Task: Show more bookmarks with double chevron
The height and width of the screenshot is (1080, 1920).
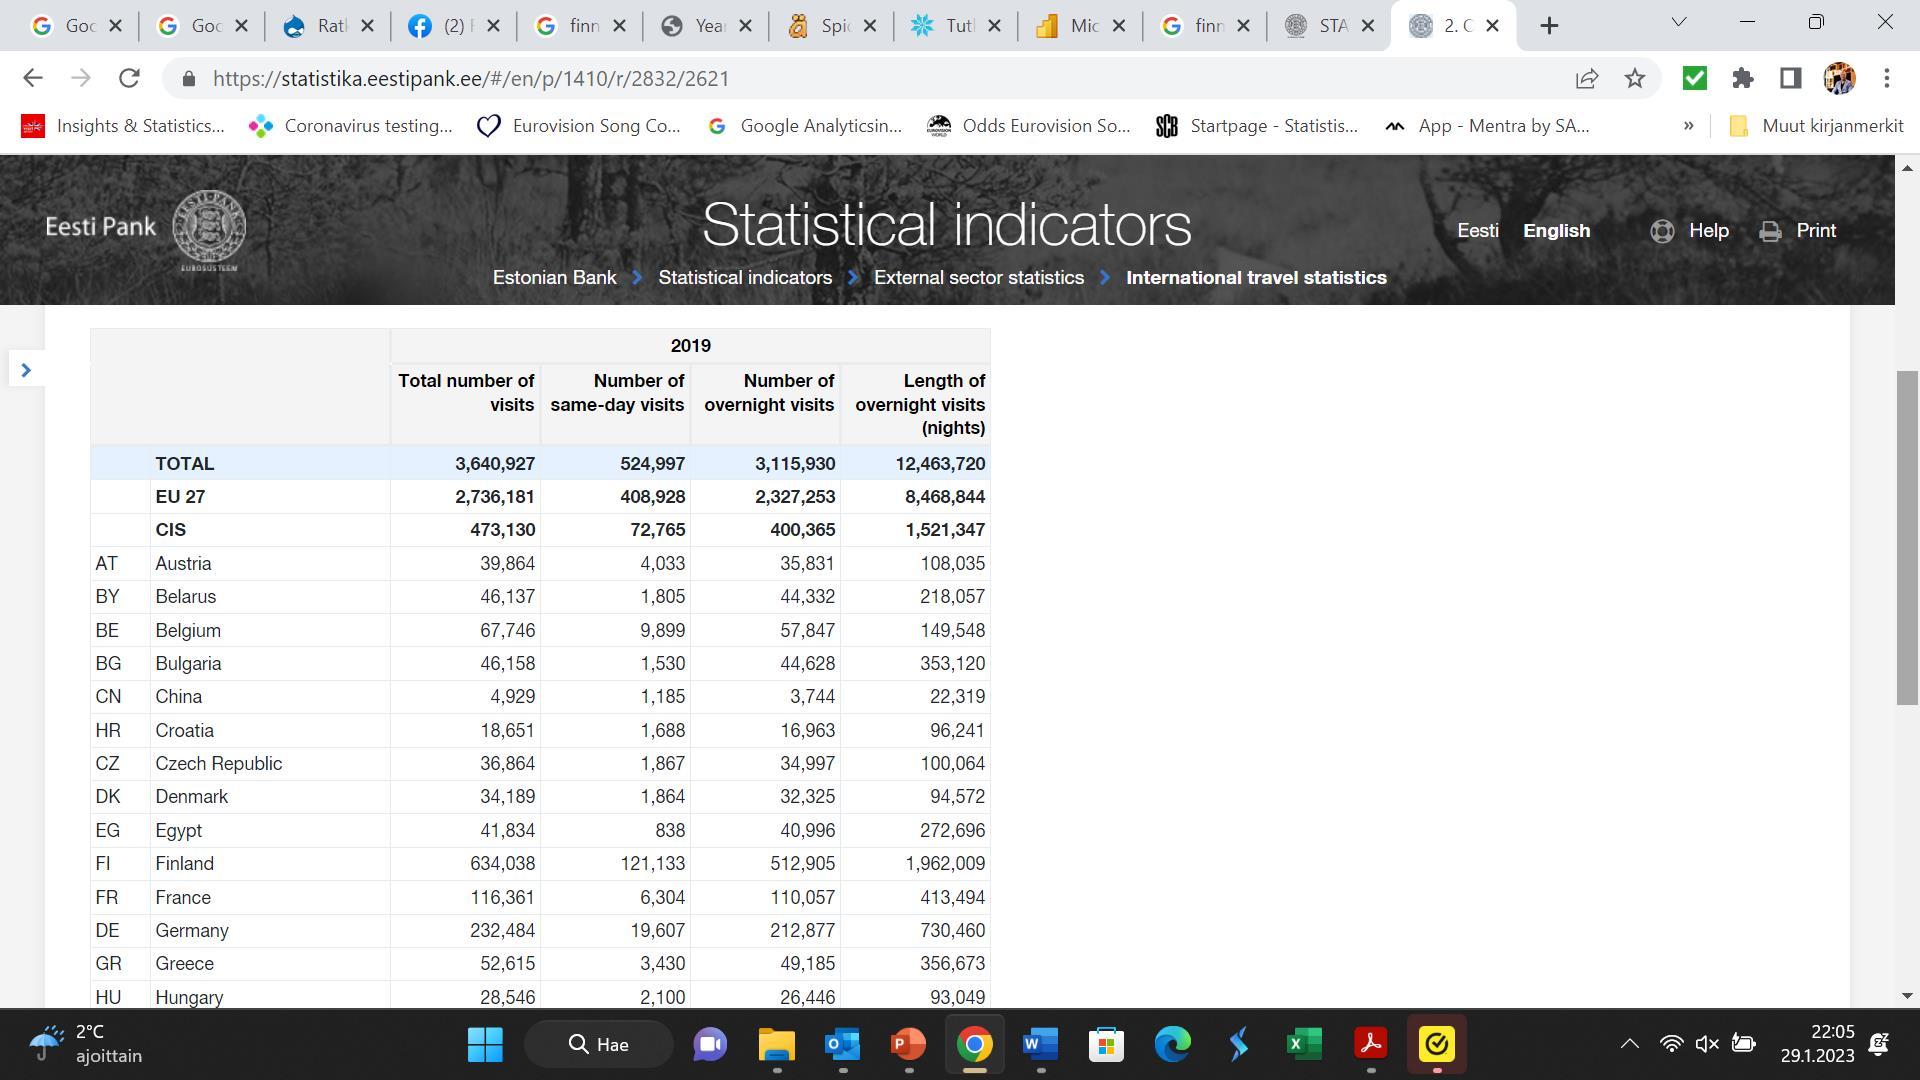Action: point(1688,126)
